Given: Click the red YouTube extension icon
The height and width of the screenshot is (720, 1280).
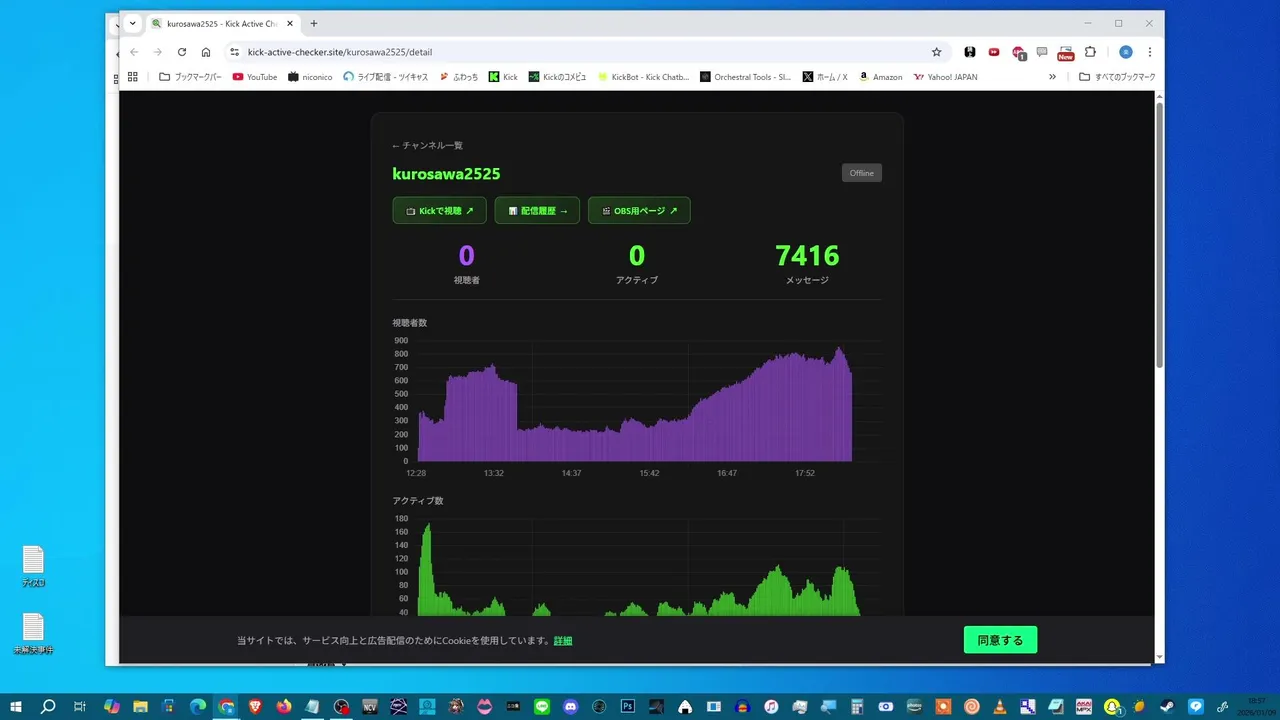Looking at the screenshot, I should (x=994, y=52).
